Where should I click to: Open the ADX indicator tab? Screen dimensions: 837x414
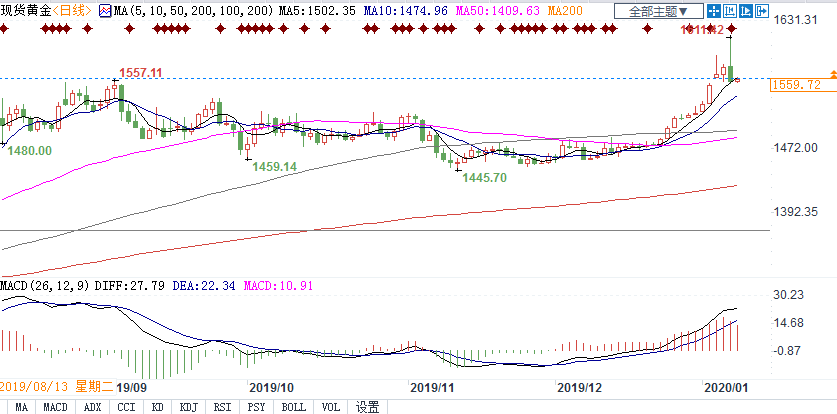[92, 407]
